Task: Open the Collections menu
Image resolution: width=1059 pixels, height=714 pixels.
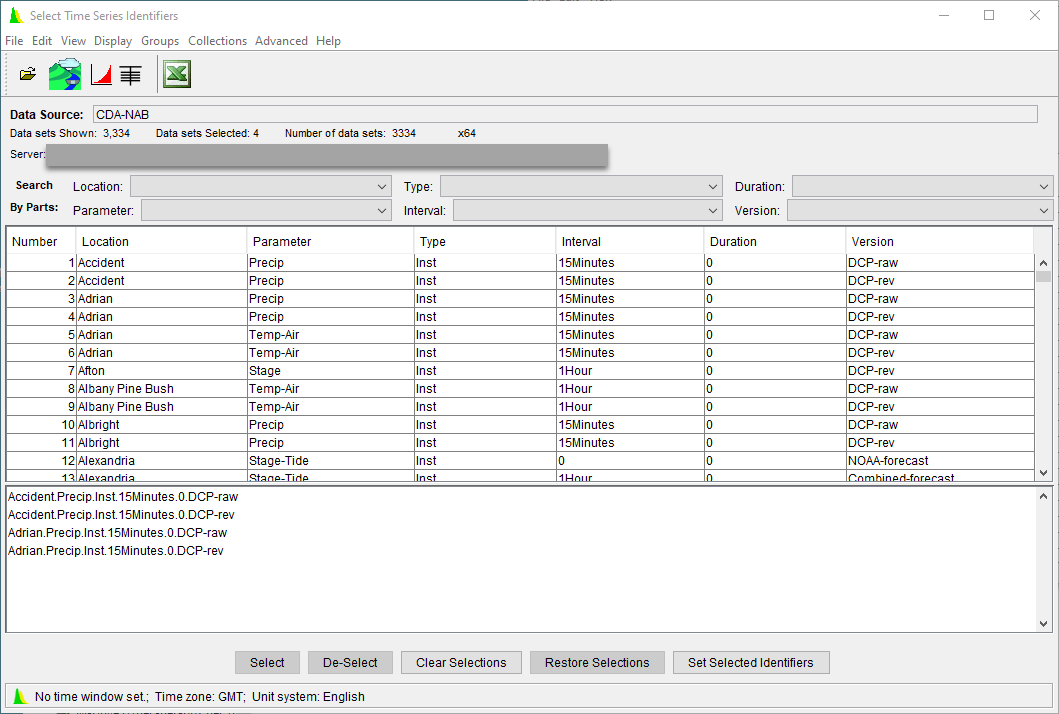Action: pos(217,41)
